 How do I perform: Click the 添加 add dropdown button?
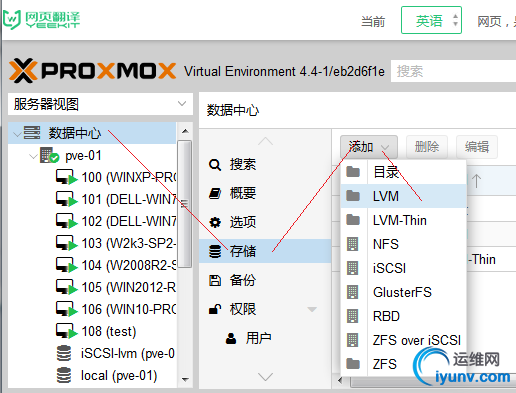coord(369,147)
